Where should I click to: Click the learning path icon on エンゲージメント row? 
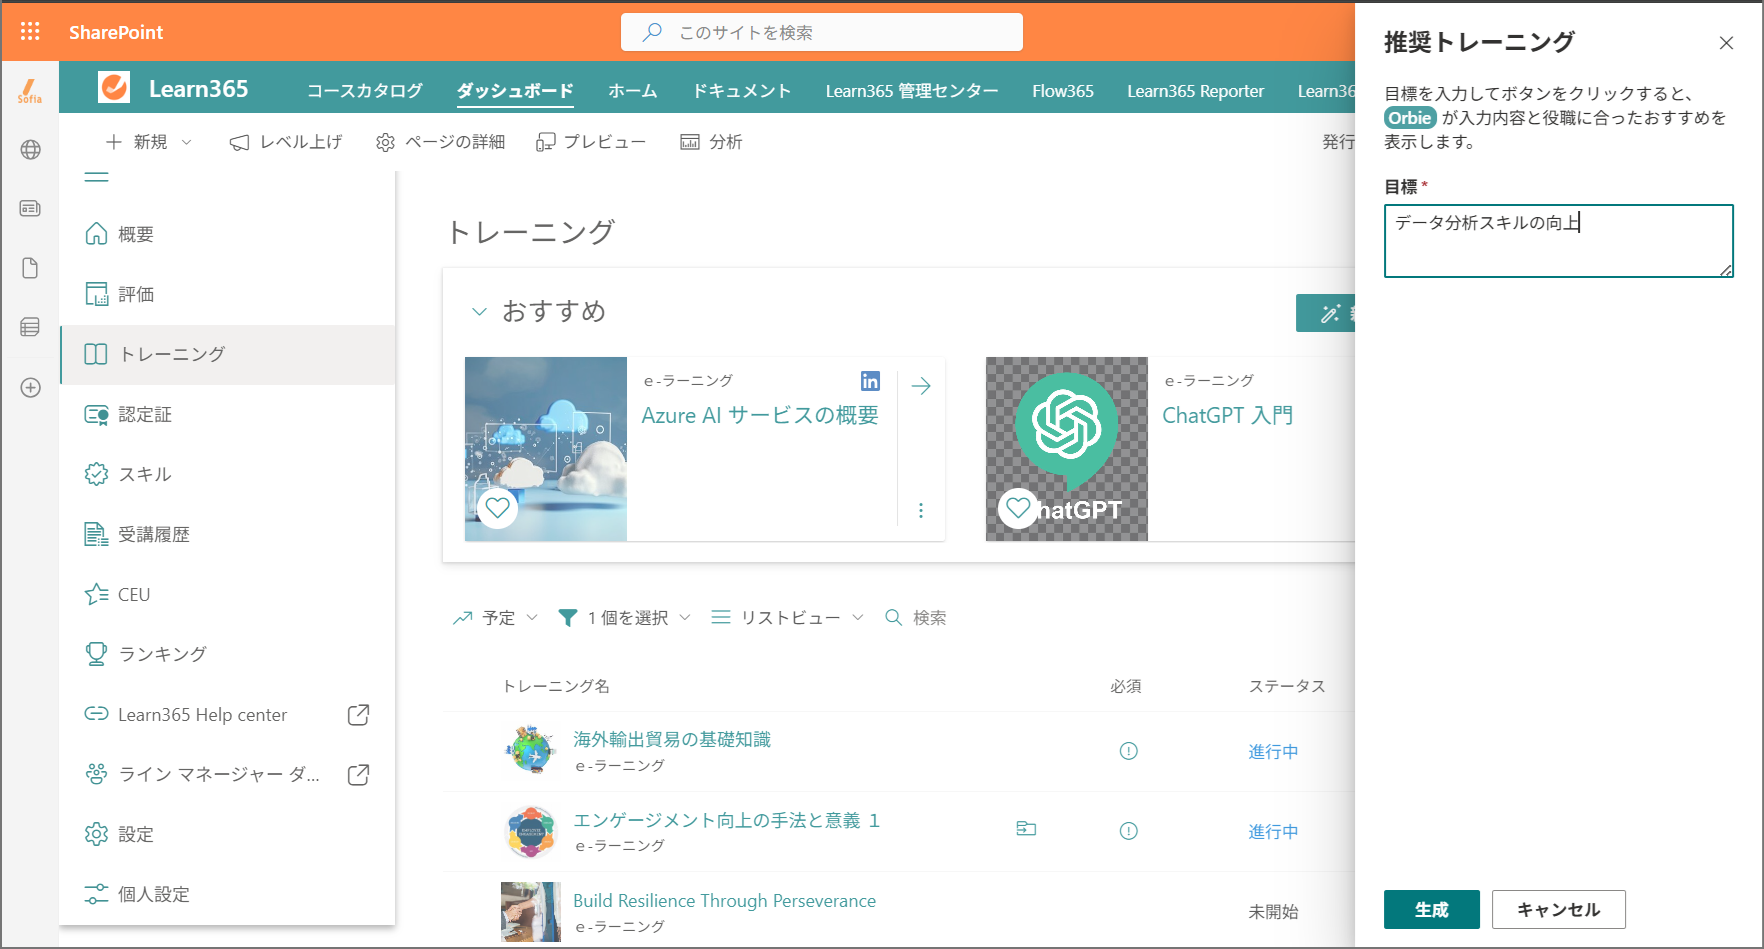(1026, 828)
